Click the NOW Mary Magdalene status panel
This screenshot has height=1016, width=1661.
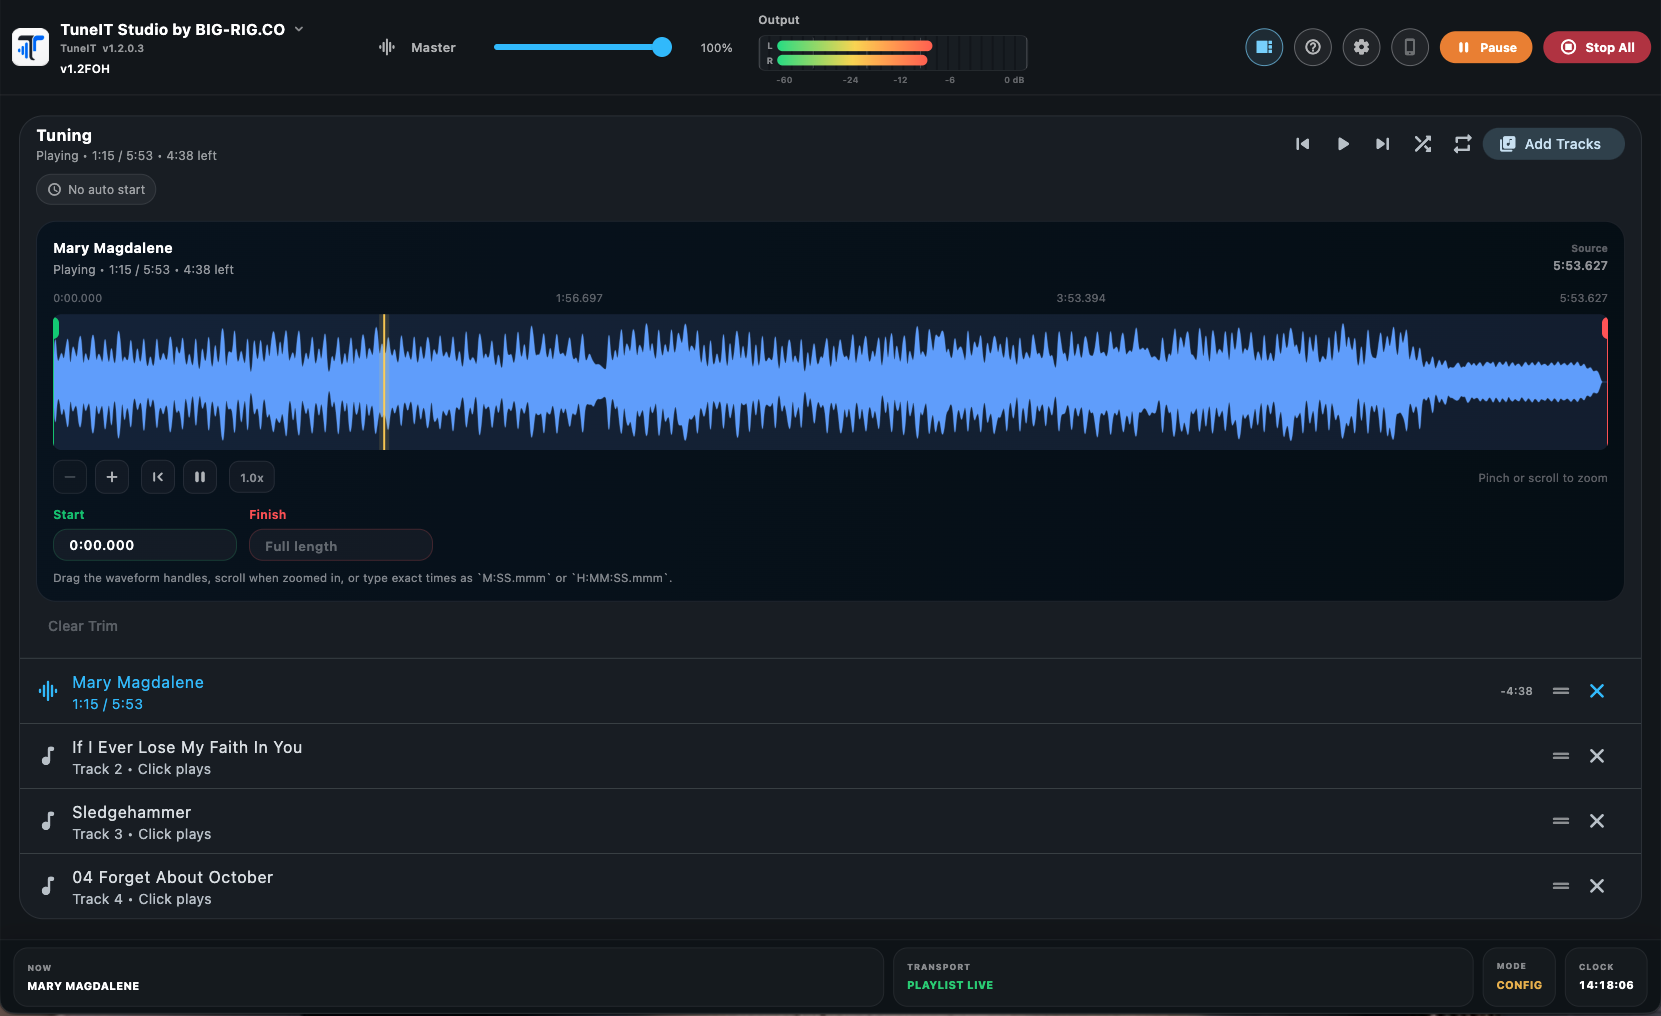[448, 977]
